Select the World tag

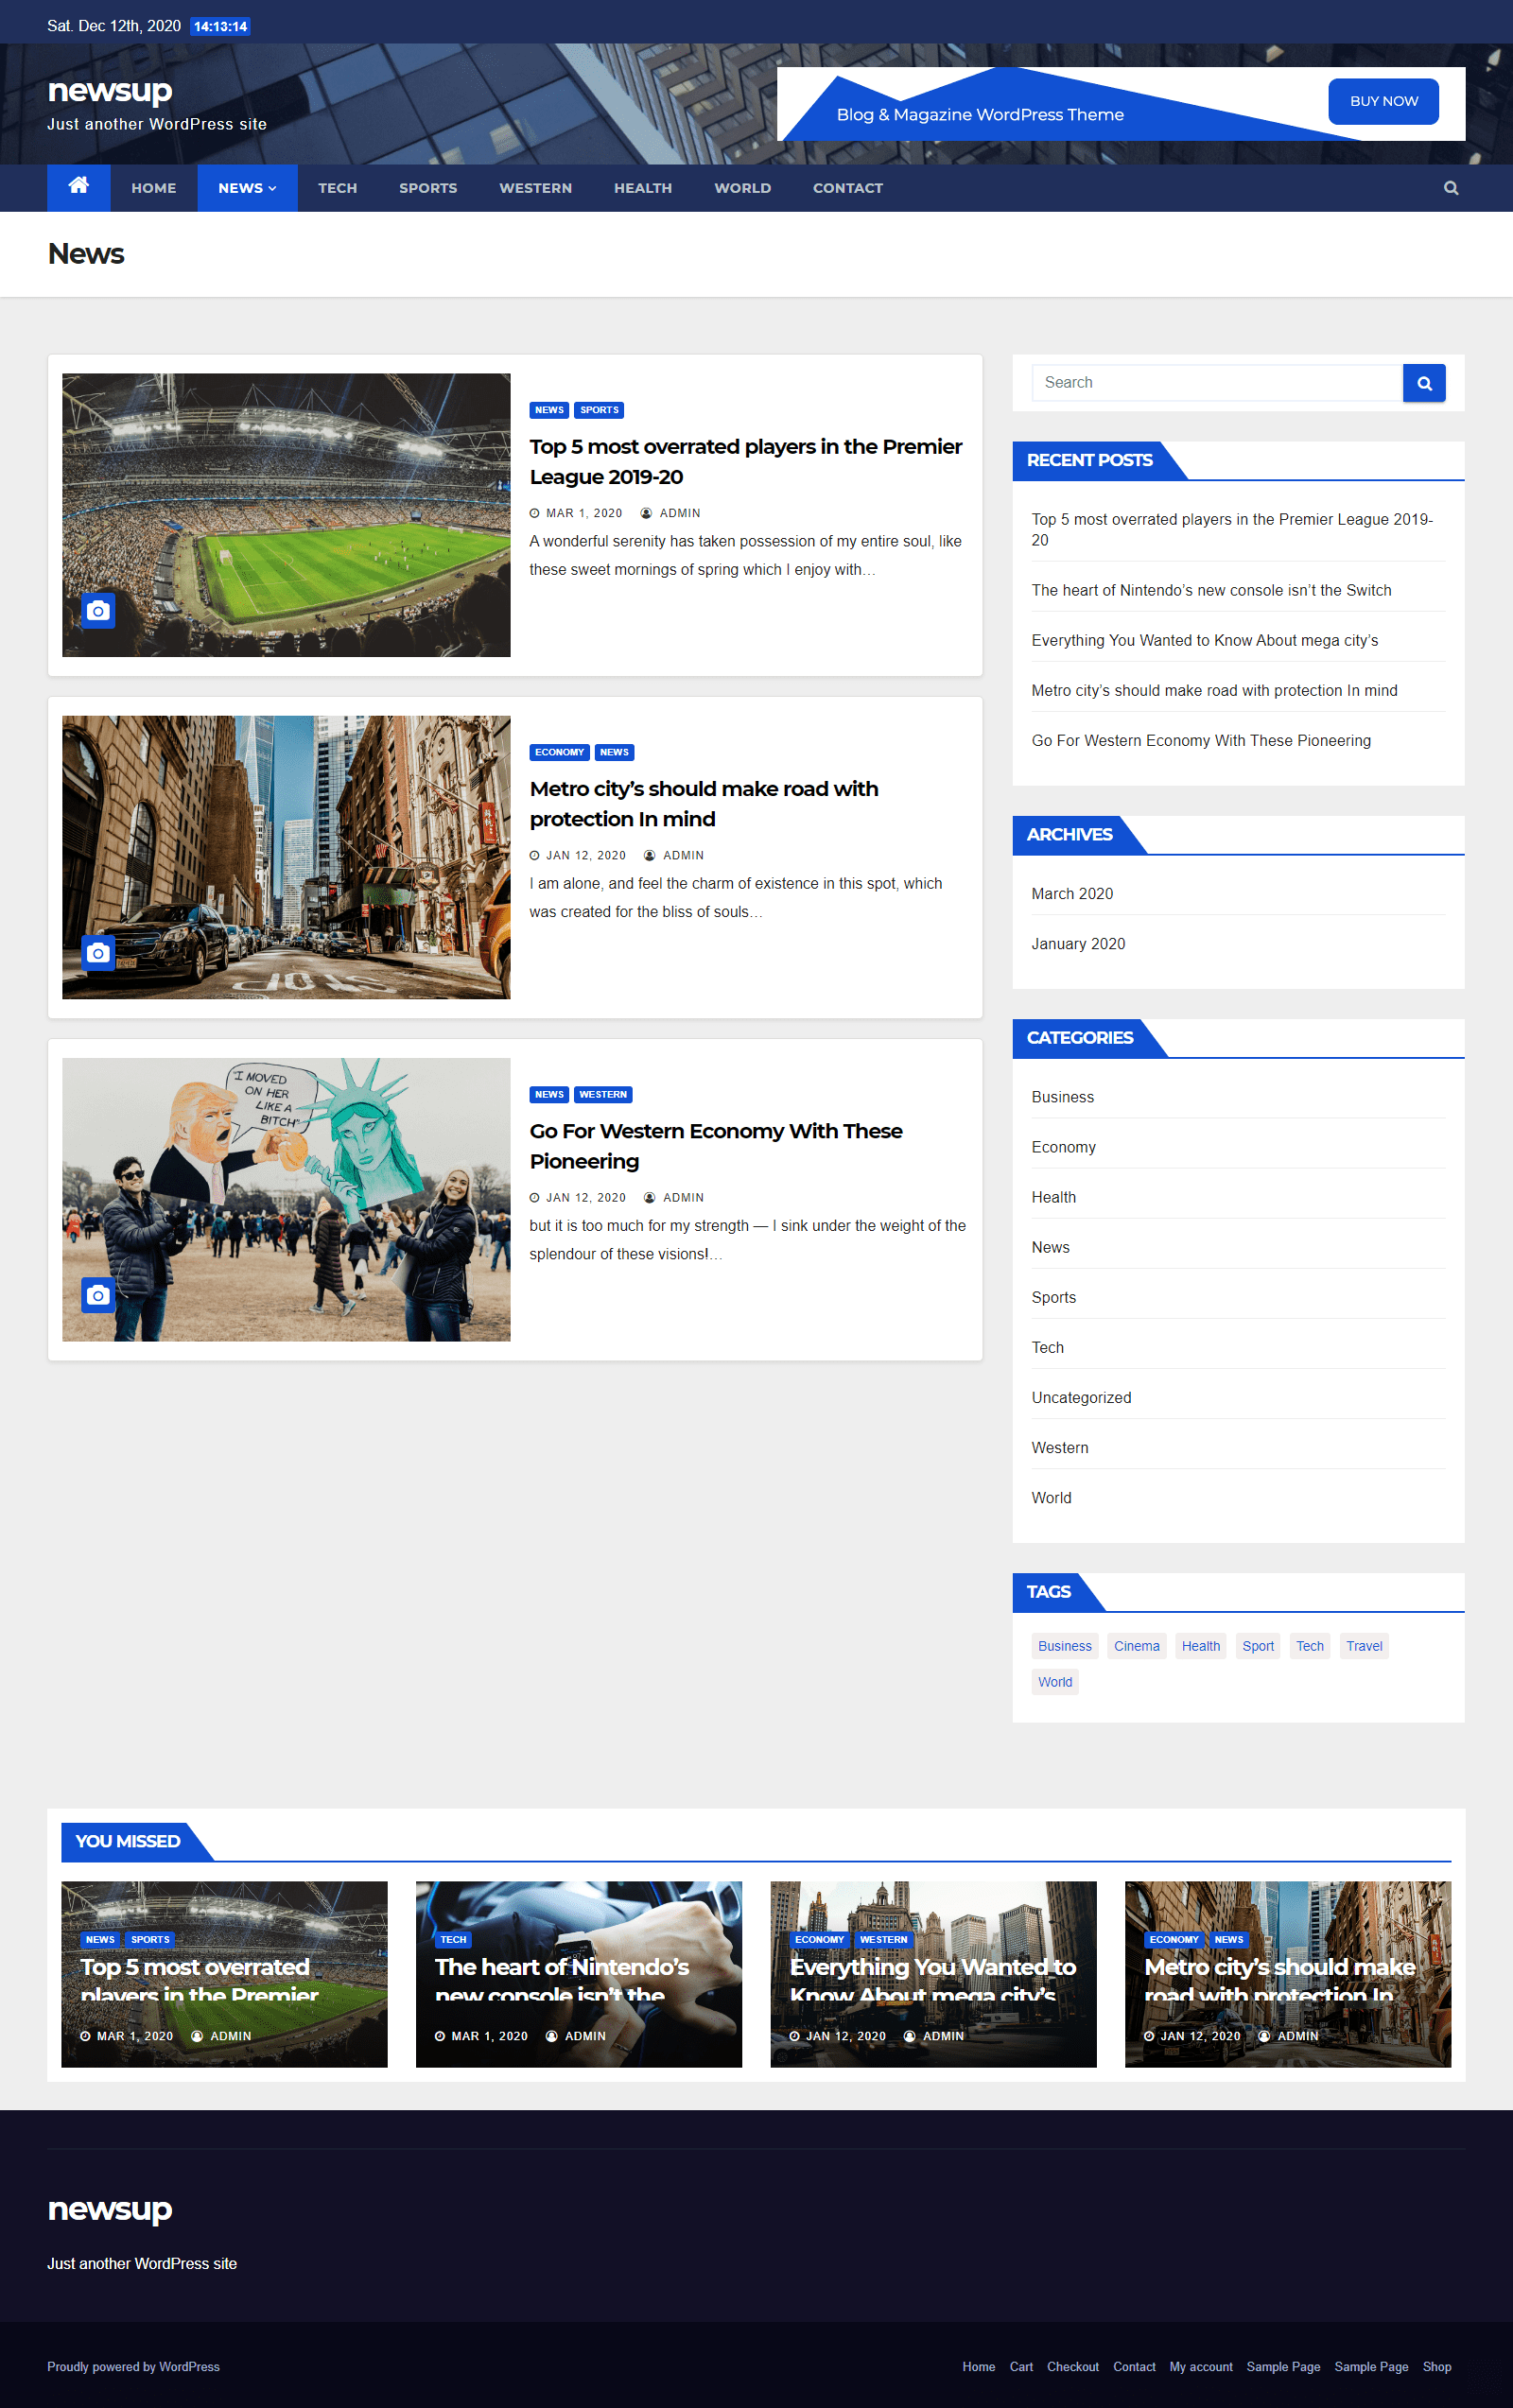coord(1054,1682)
